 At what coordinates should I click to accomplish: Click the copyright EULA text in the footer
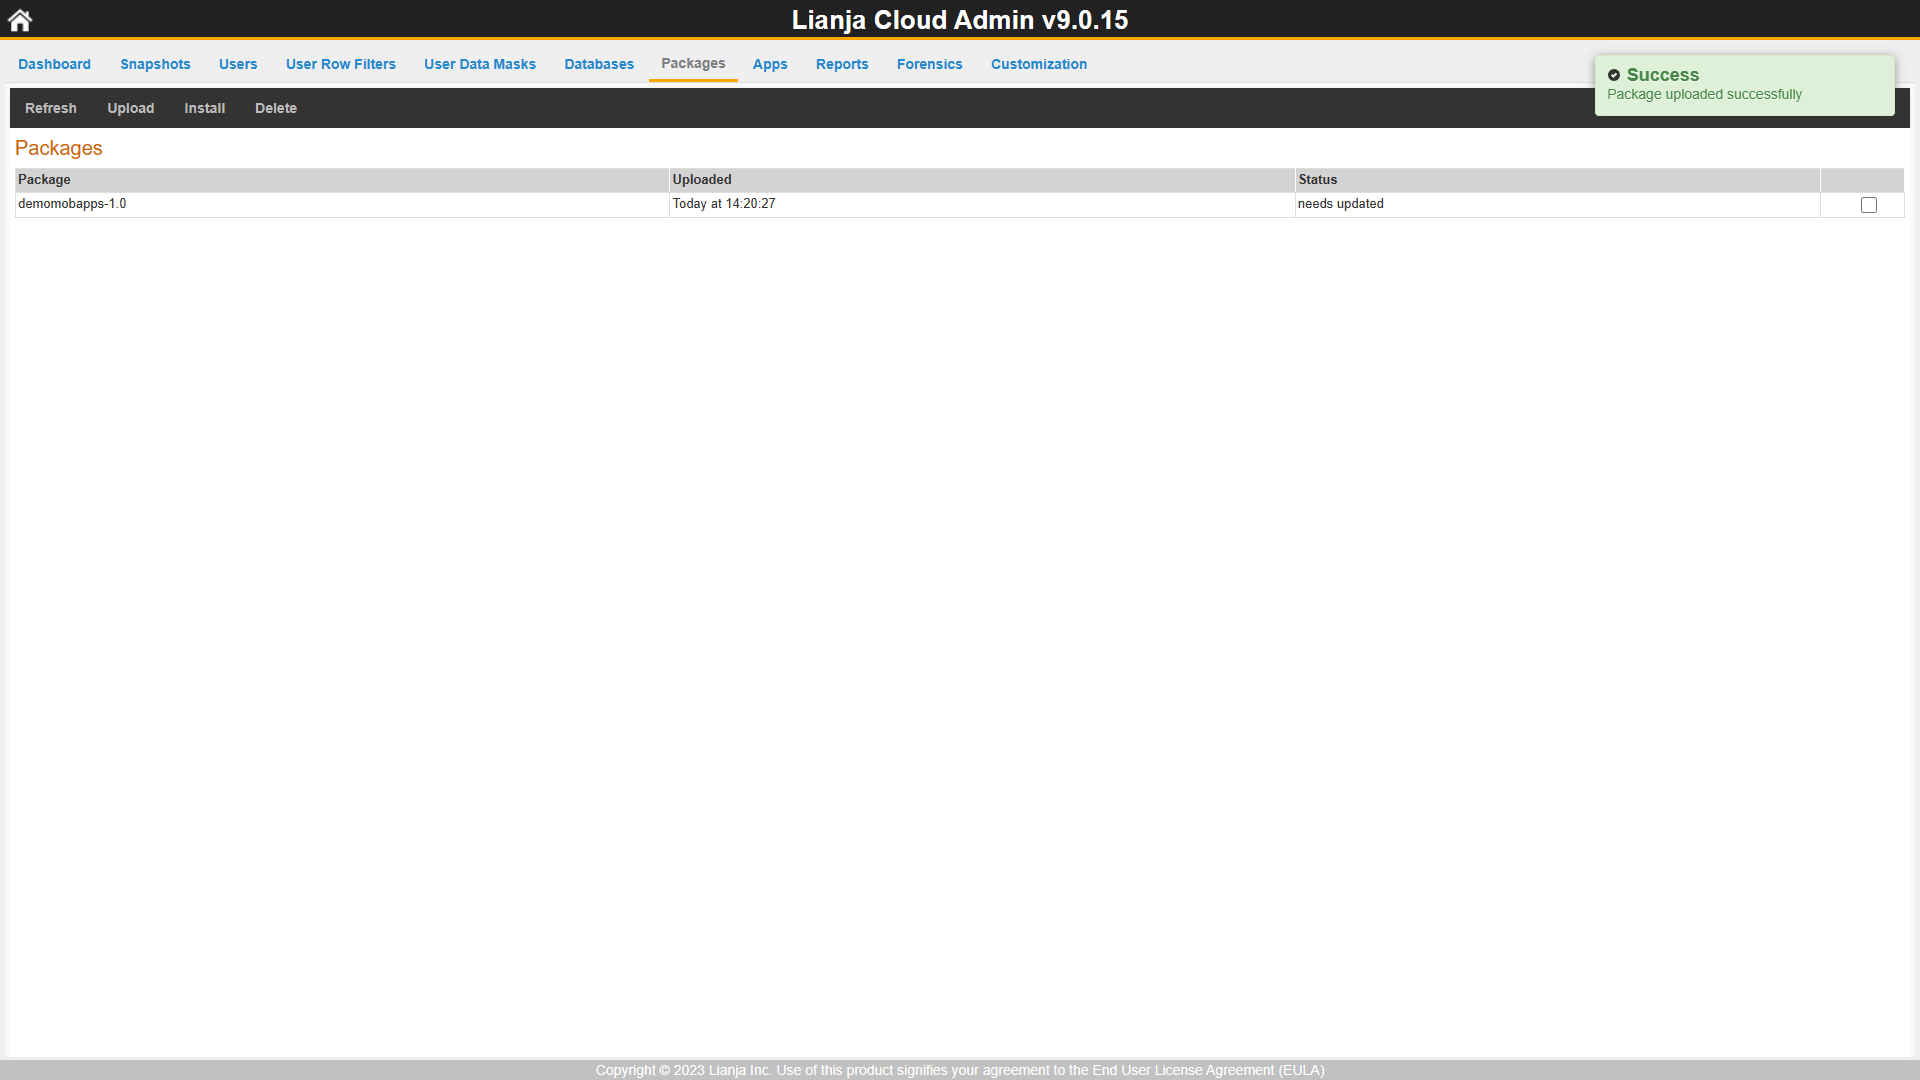click(960, 1070)
